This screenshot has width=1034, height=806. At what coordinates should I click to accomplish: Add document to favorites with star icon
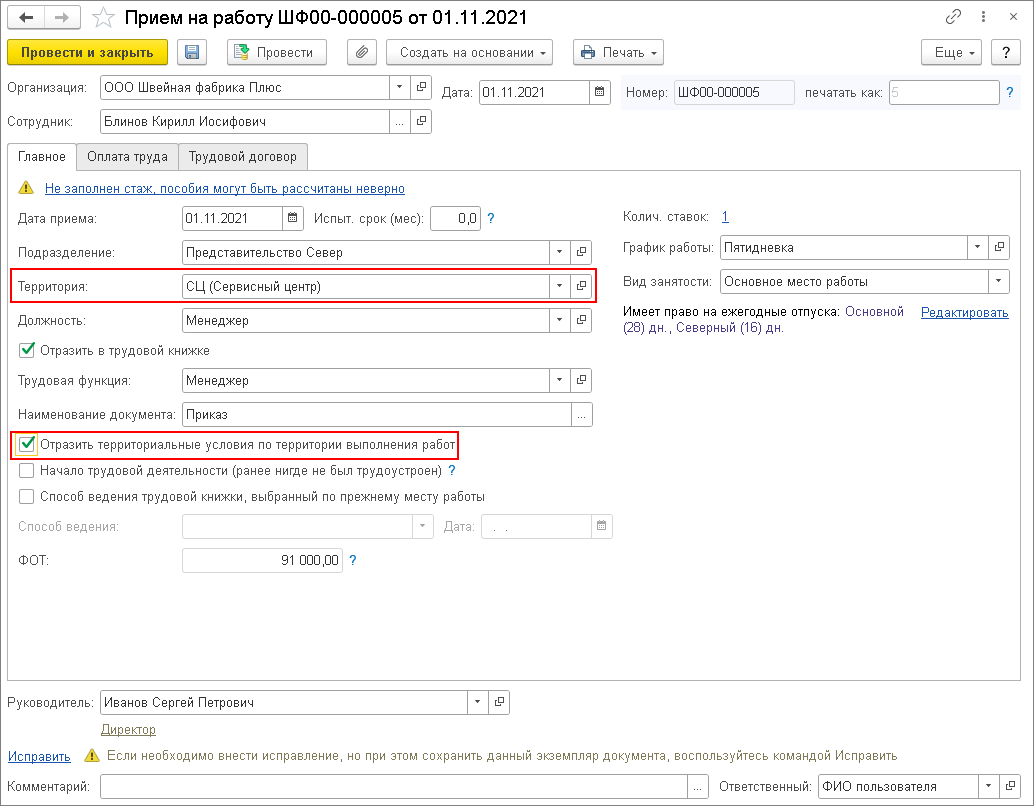(103, 18)
